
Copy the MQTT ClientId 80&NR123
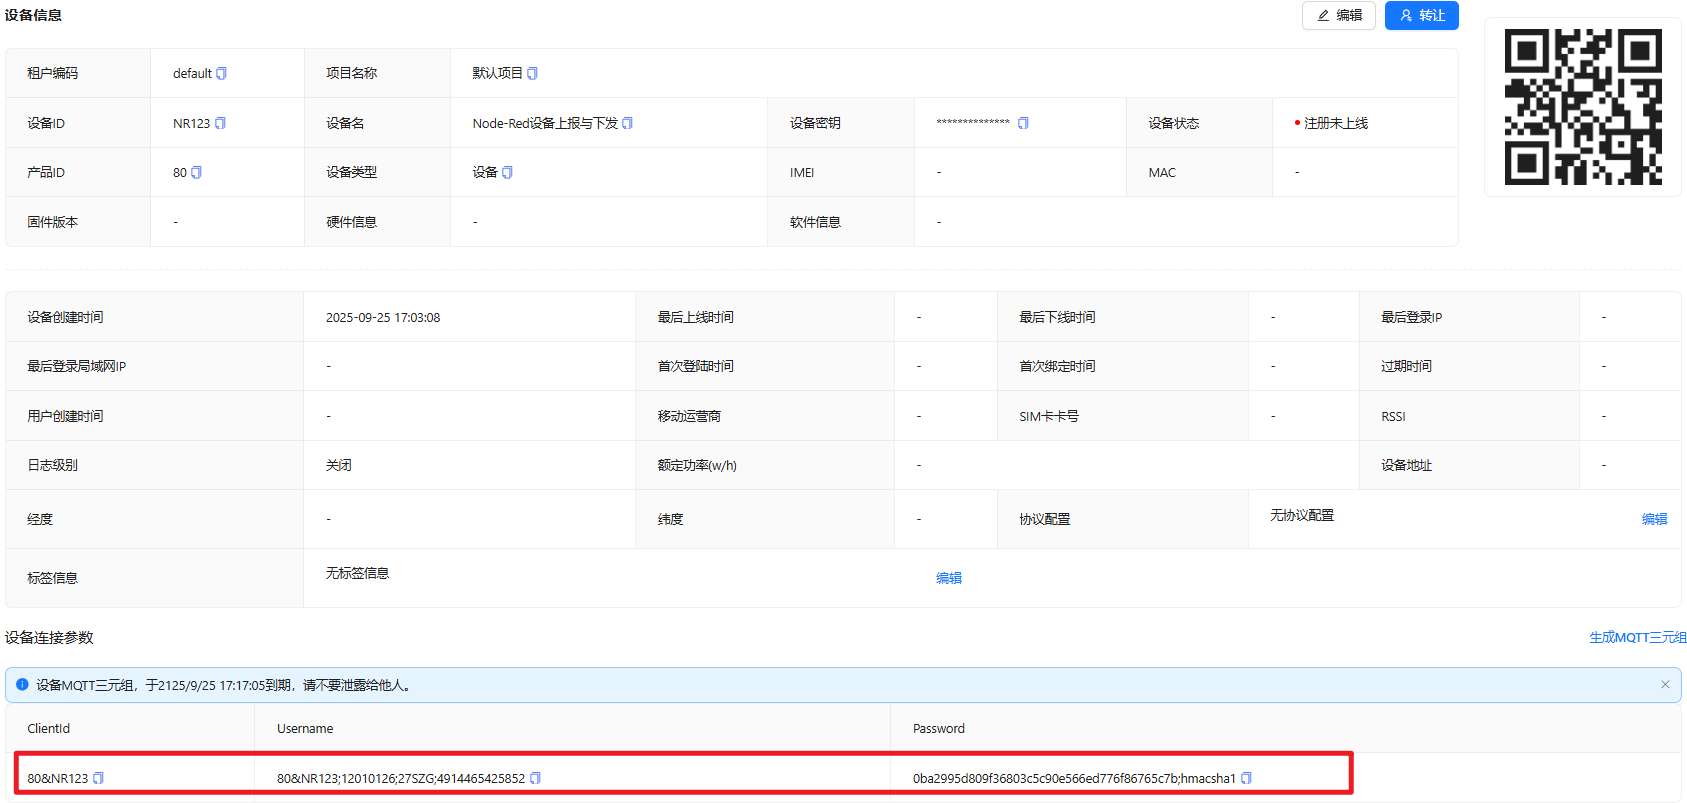(98, 778)
